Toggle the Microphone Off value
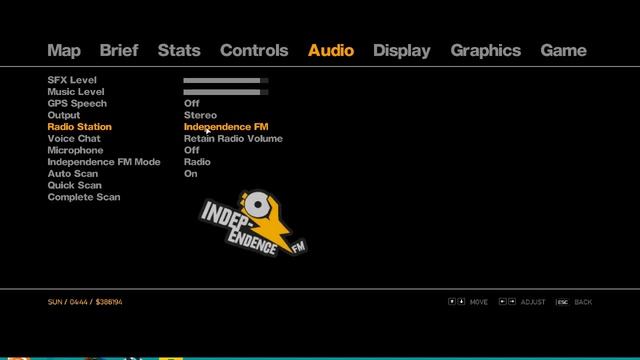The image size is (640, 360). point(191,150)
